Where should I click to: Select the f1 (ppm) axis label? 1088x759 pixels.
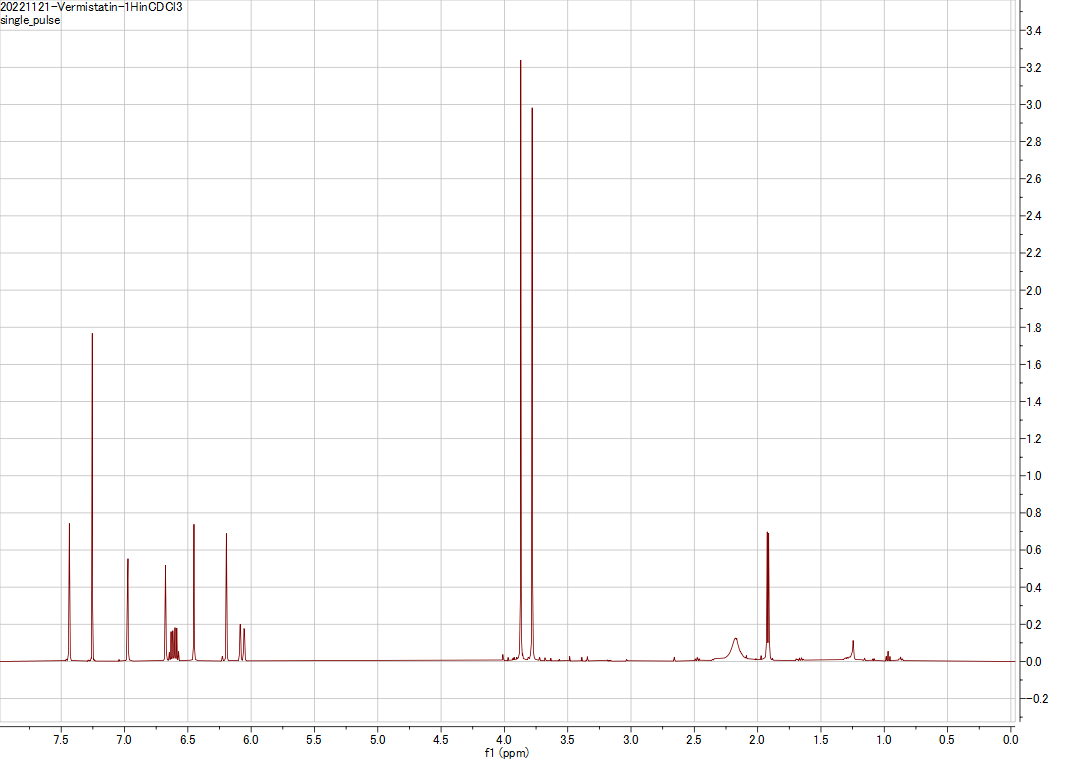(506, 750)
